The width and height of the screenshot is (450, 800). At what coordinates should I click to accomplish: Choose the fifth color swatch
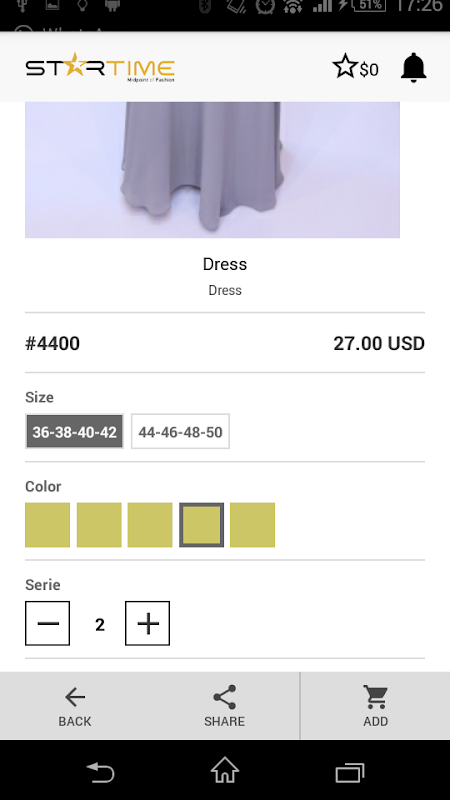click(253, 525)
